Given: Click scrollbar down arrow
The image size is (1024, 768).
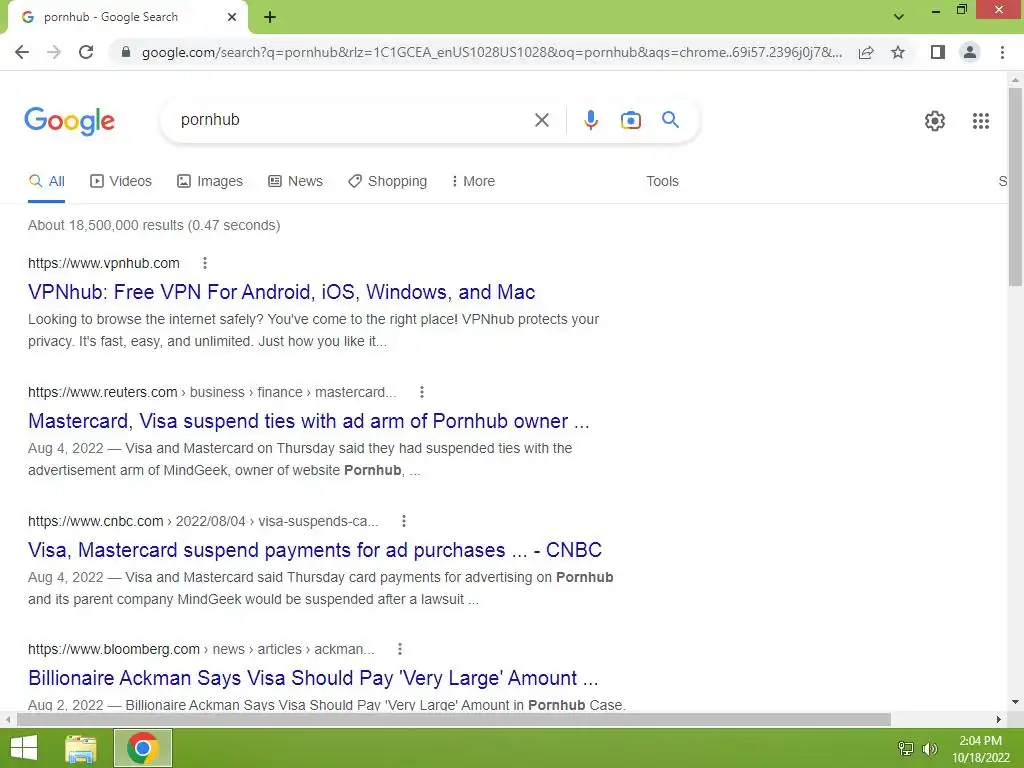Looking at the screenshot, I should [1015, 703].
